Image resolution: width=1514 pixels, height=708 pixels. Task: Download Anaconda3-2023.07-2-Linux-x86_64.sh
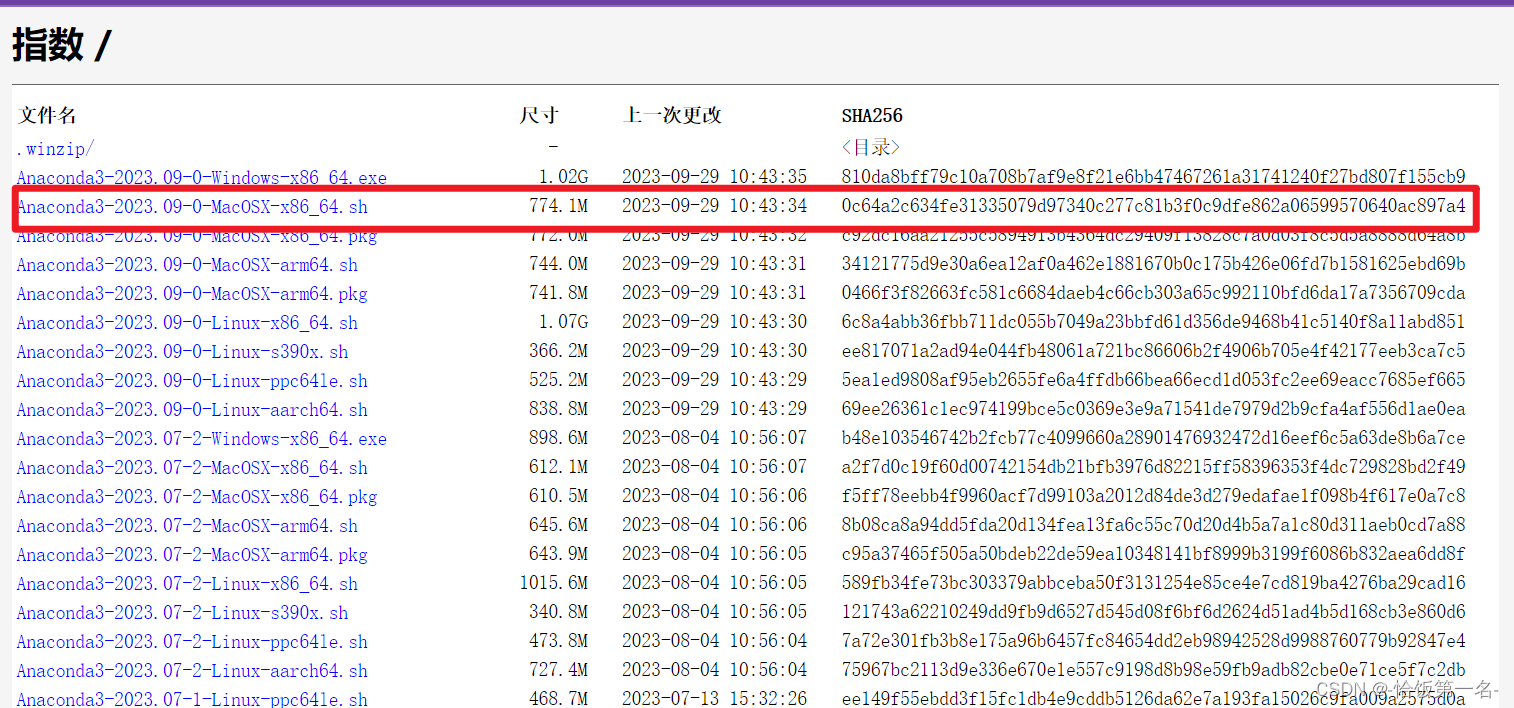(x=187, y=584)
